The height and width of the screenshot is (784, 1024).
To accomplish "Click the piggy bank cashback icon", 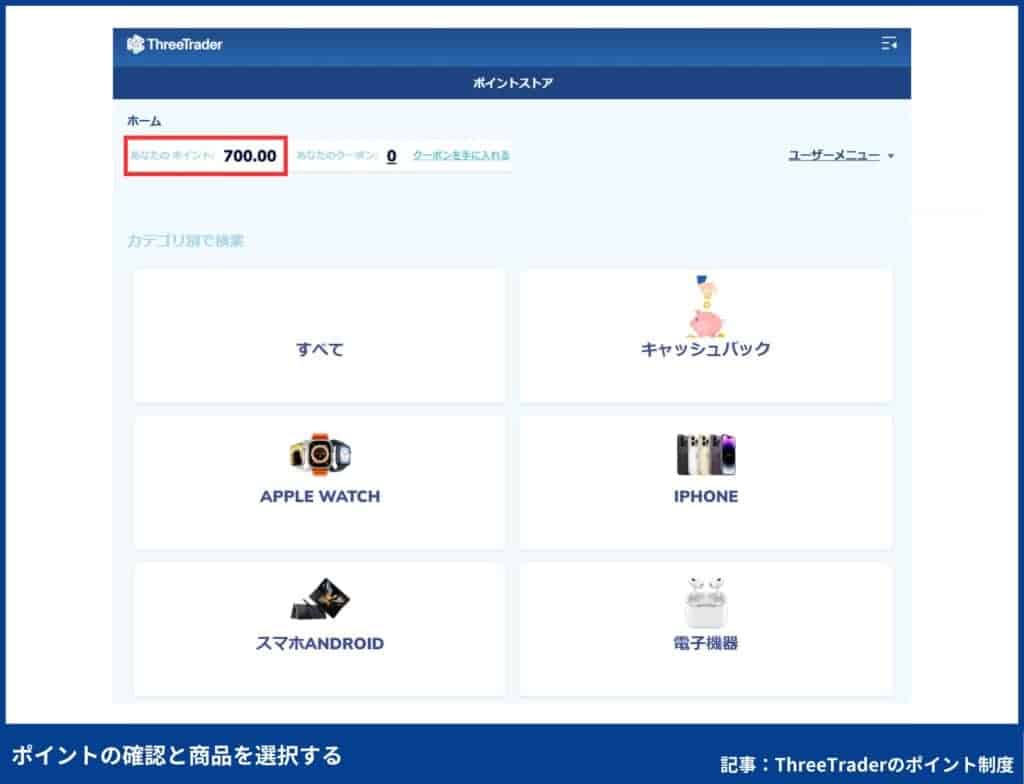I will pos(706,305).
